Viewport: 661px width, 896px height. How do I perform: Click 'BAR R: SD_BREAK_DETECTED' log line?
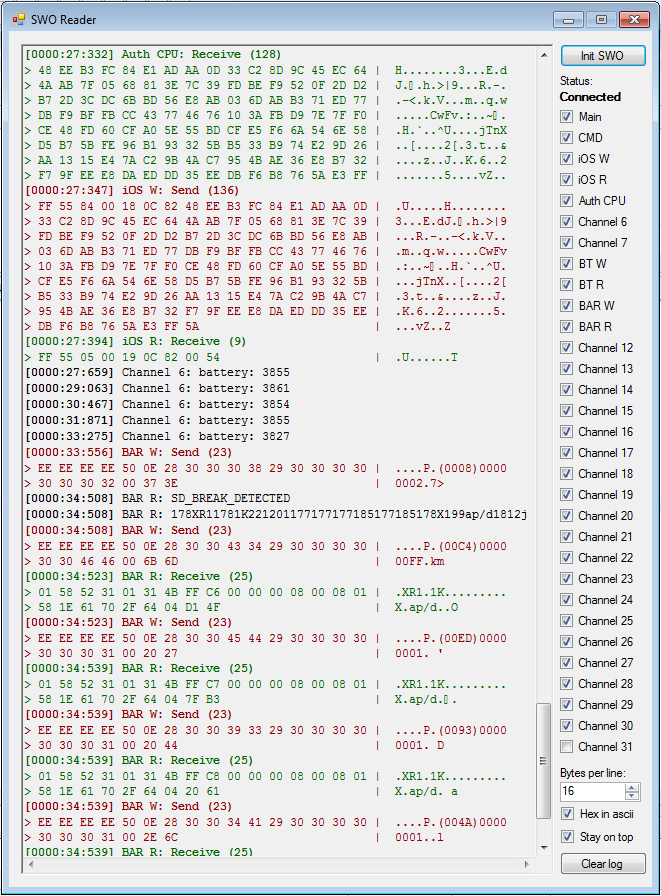click(158, 498)
